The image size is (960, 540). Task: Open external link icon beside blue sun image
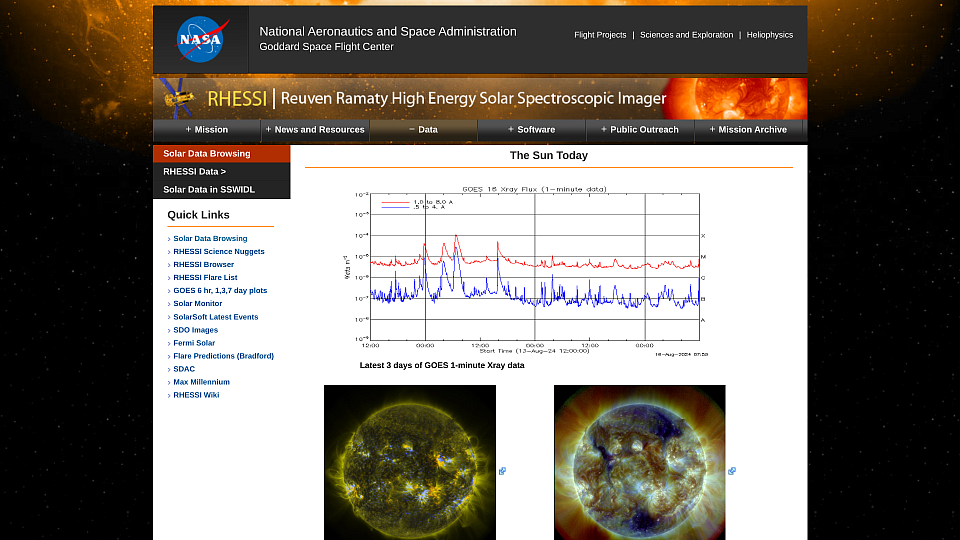(x=732, y=471)
